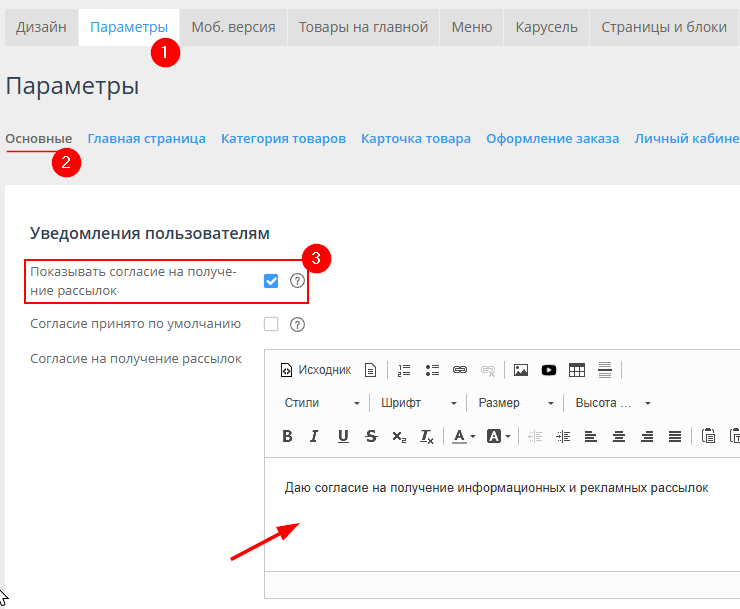The image size is (740, 609).
Task: Insert a hyperlink with link icon
Action: click(x=460, y=370)
